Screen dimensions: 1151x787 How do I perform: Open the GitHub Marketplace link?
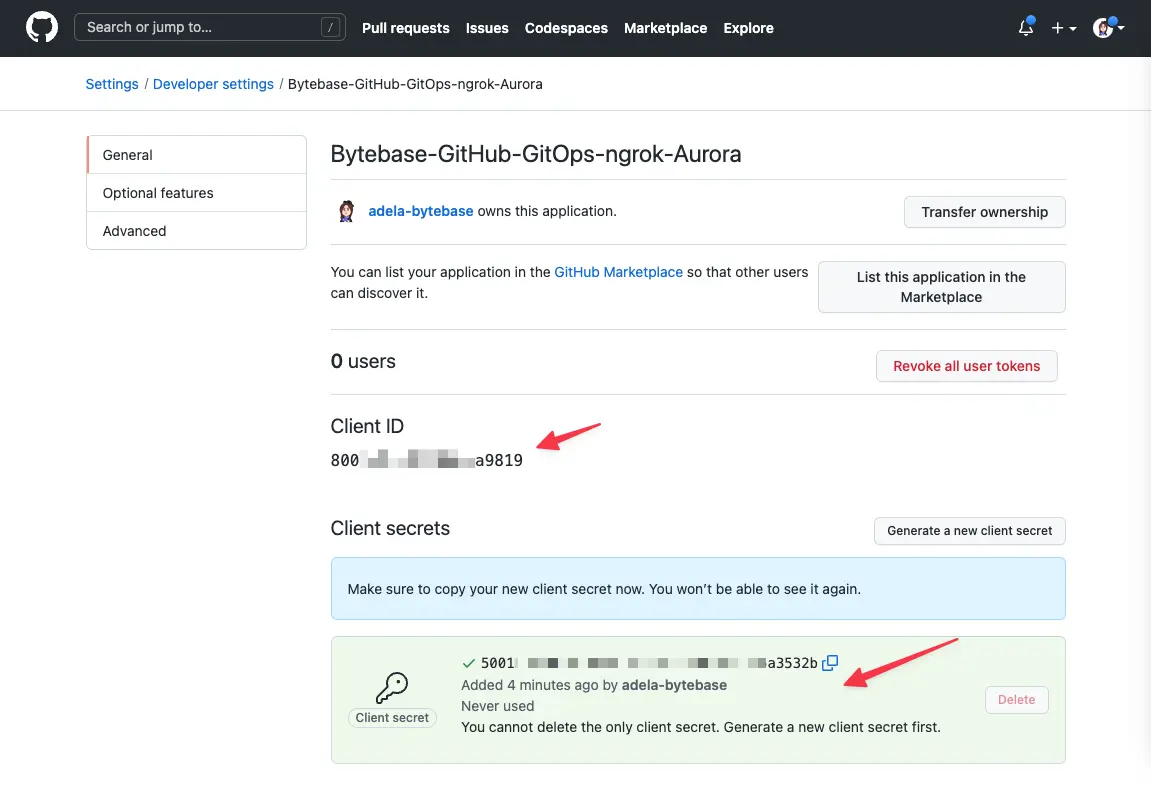coord(618,271)
